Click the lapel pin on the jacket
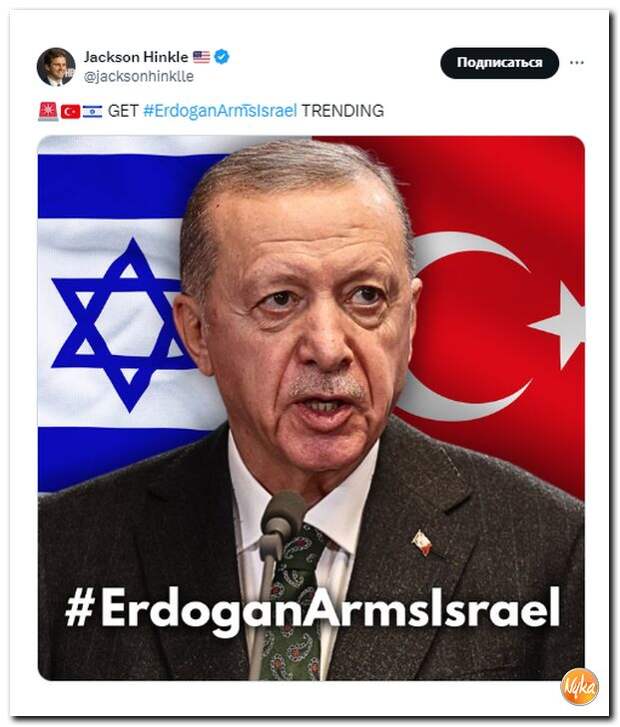 422,542
